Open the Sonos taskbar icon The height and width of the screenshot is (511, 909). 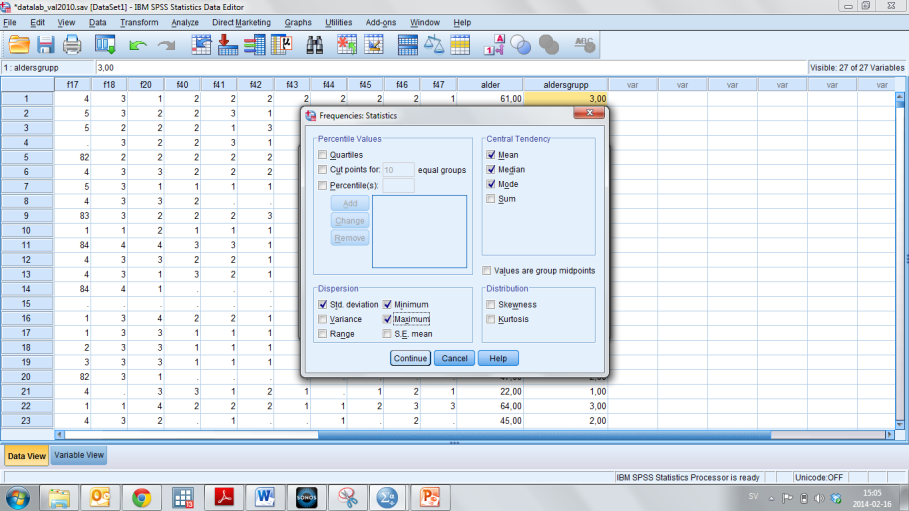tap(306, 498)
